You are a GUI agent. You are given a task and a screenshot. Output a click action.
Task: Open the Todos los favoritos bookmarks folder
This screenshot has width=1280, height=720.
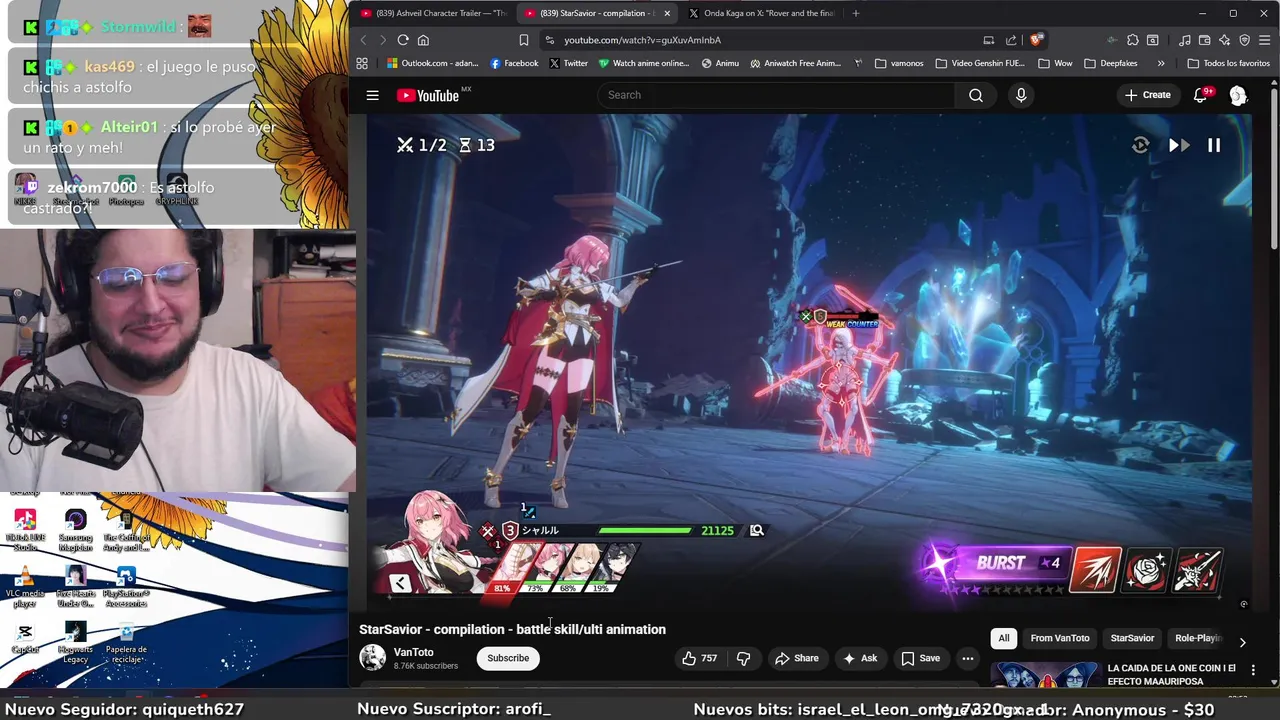pyautogui.click(x=1228, y=63)
